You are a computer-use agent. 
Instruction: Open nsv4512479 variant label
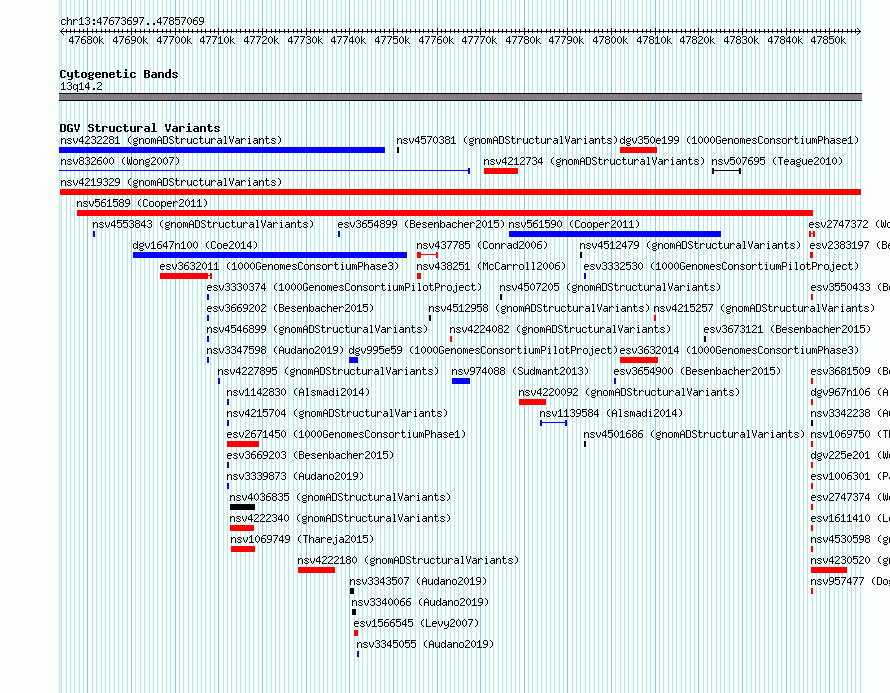(690, 245)
